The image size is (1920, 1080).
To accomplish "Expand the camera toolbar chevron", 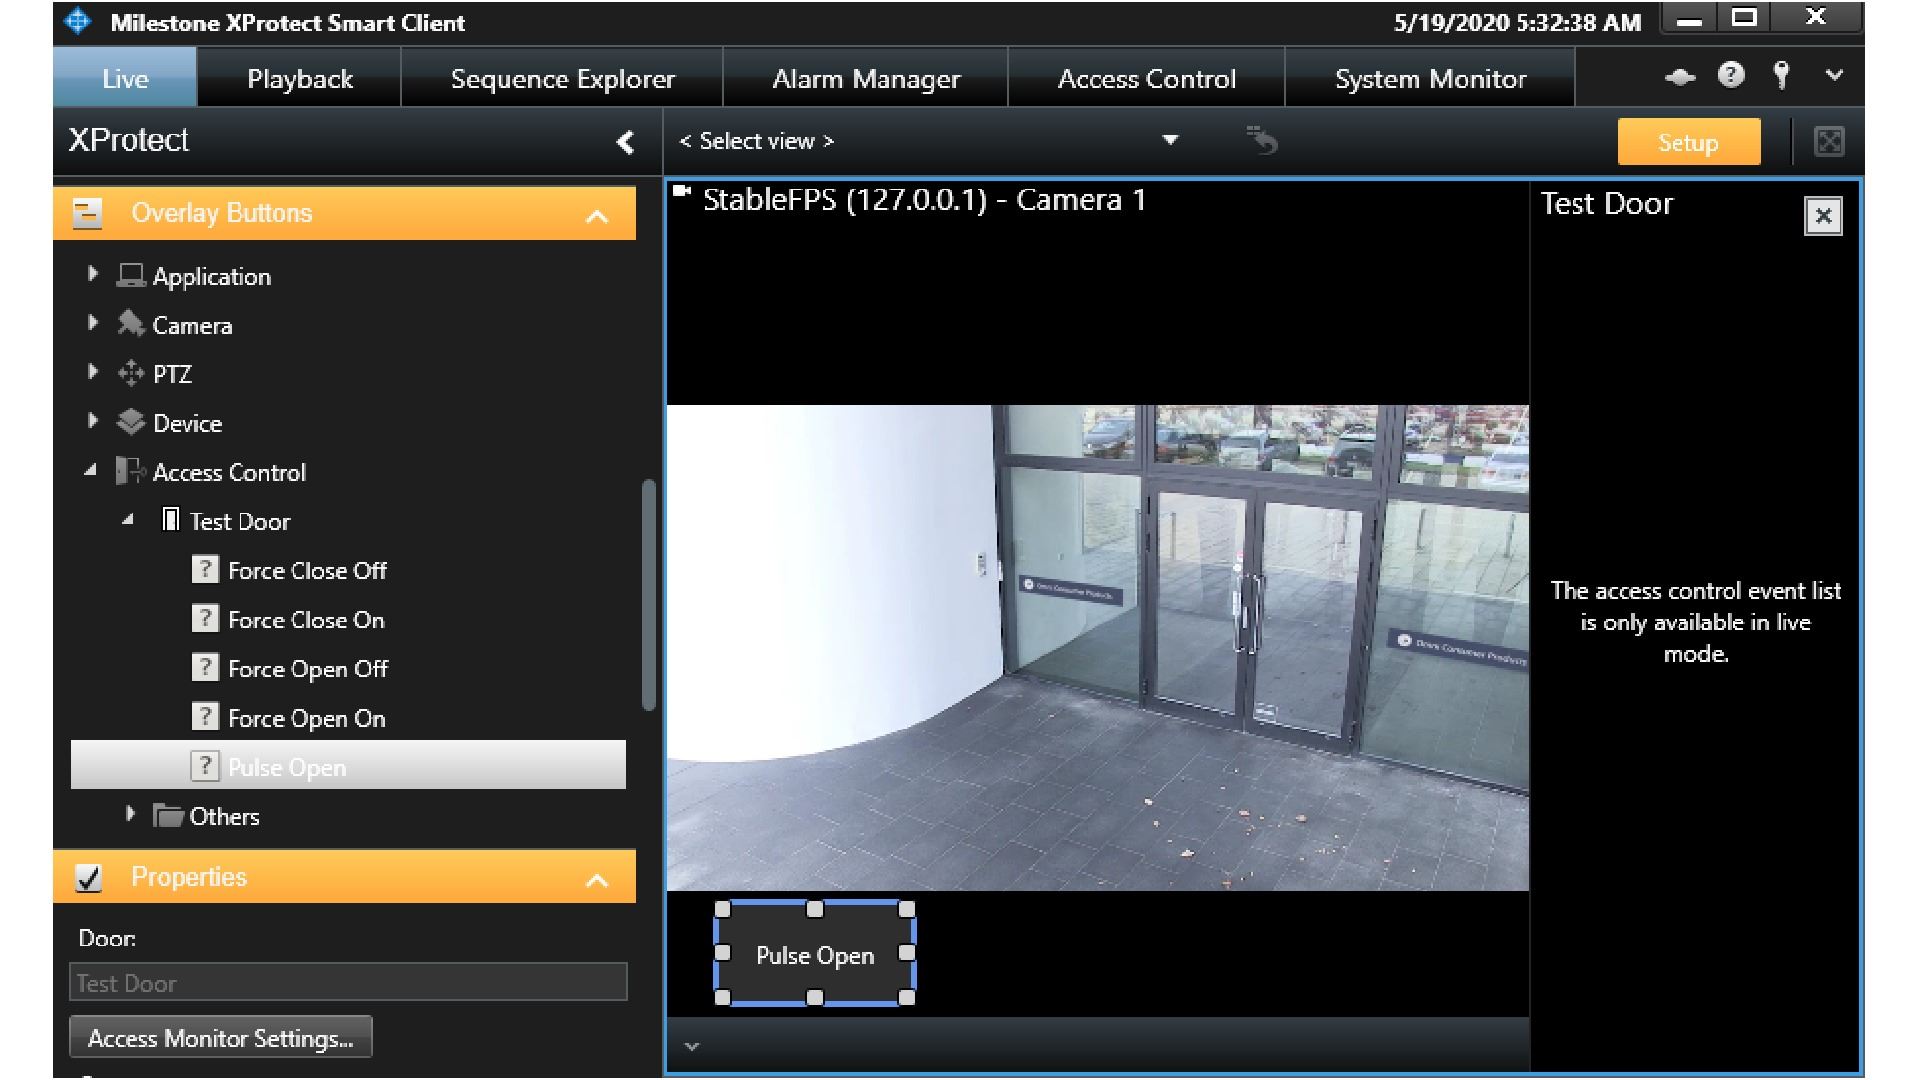I will coord(692,1047).
